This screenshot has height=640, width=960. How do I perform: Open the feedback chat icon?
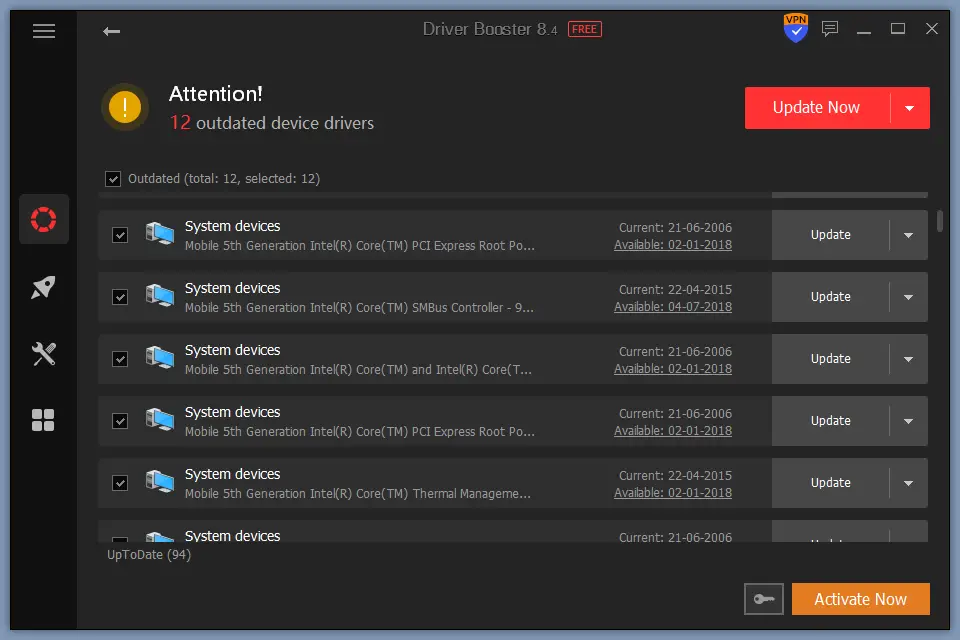pos(830,29)
